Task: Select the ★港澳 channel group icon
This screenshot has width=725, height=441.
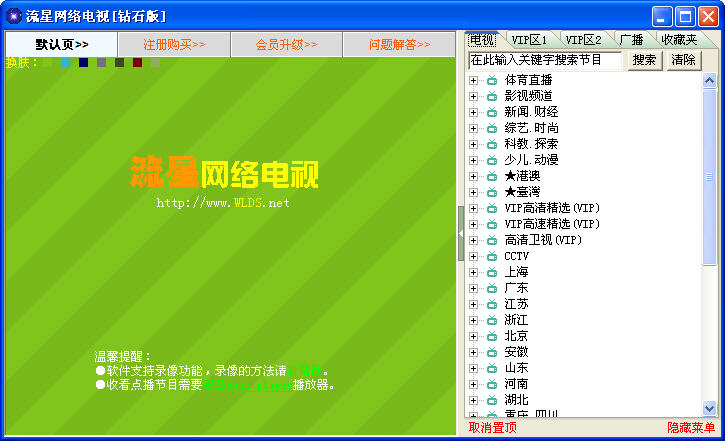Action: coord(491,176)
